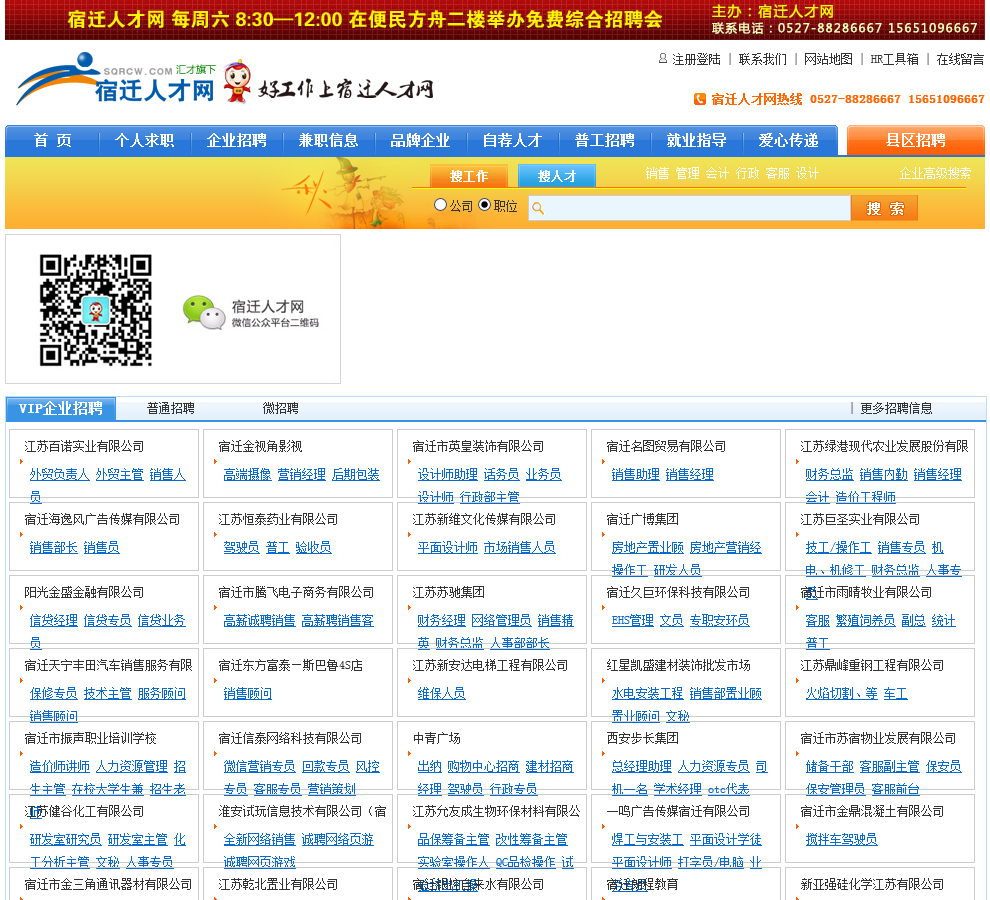Click the 注册登陆 link
990x900 pixels.
tap(696, 59)
